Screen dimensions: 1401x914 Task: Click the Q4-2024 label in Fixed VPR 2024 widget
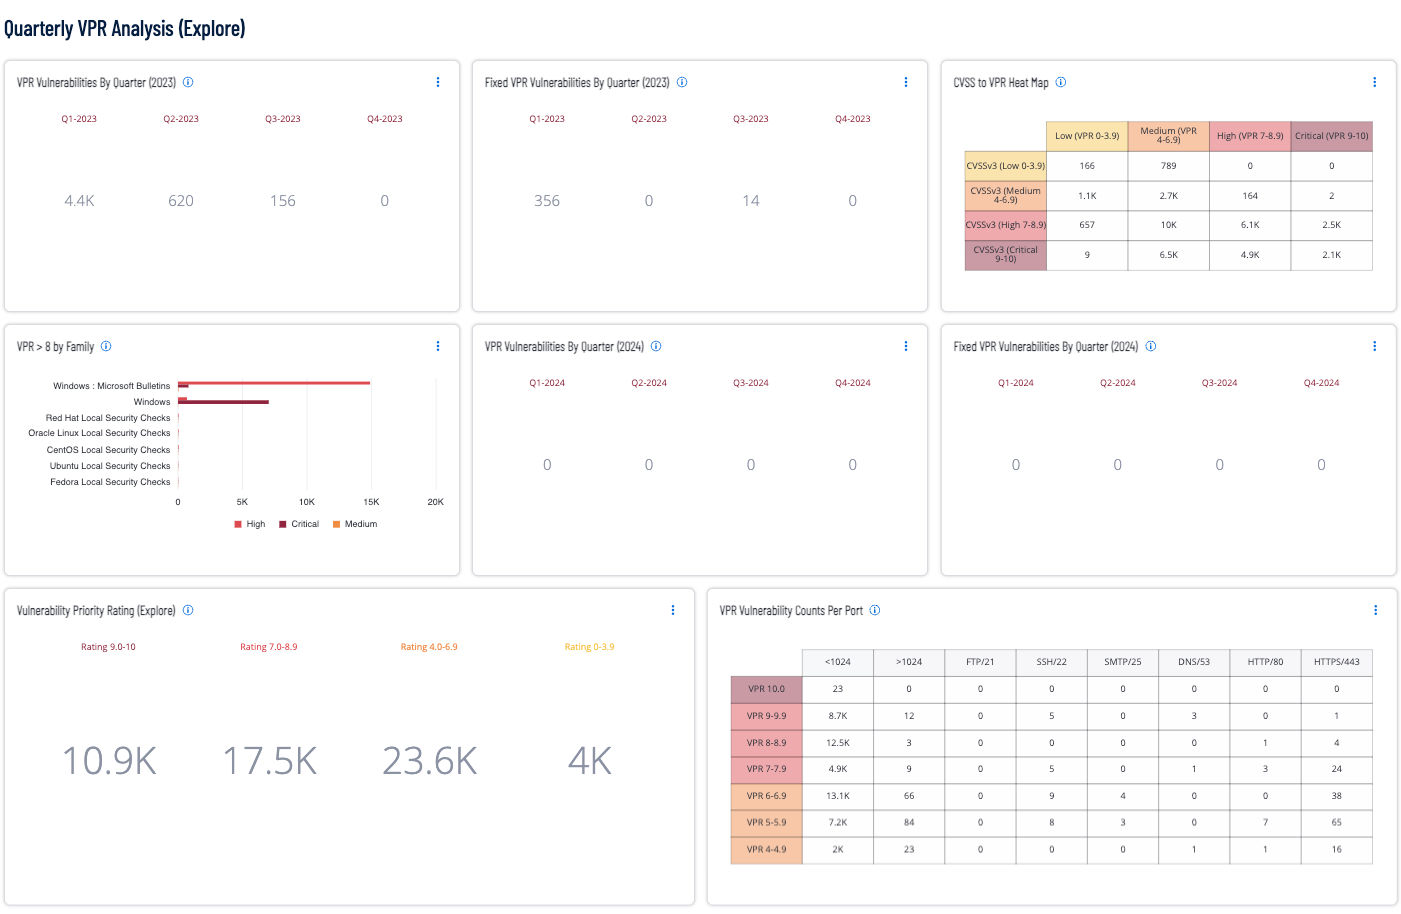coord(1321,383)
